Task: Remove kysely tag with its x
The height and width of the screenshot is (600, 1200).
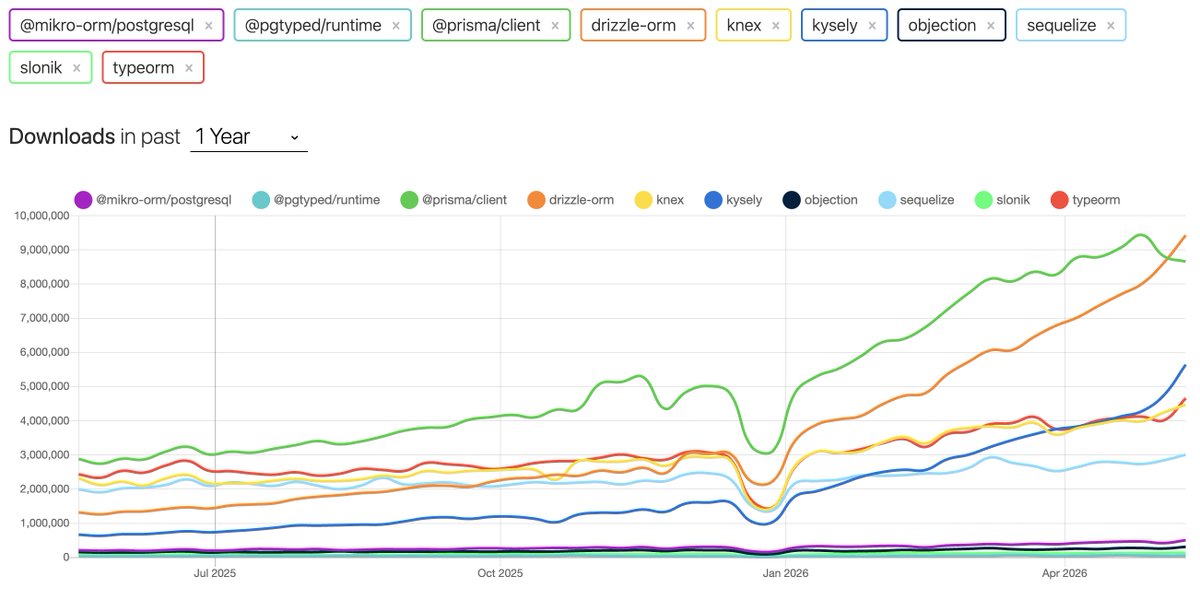Action: tap(871, 25)
